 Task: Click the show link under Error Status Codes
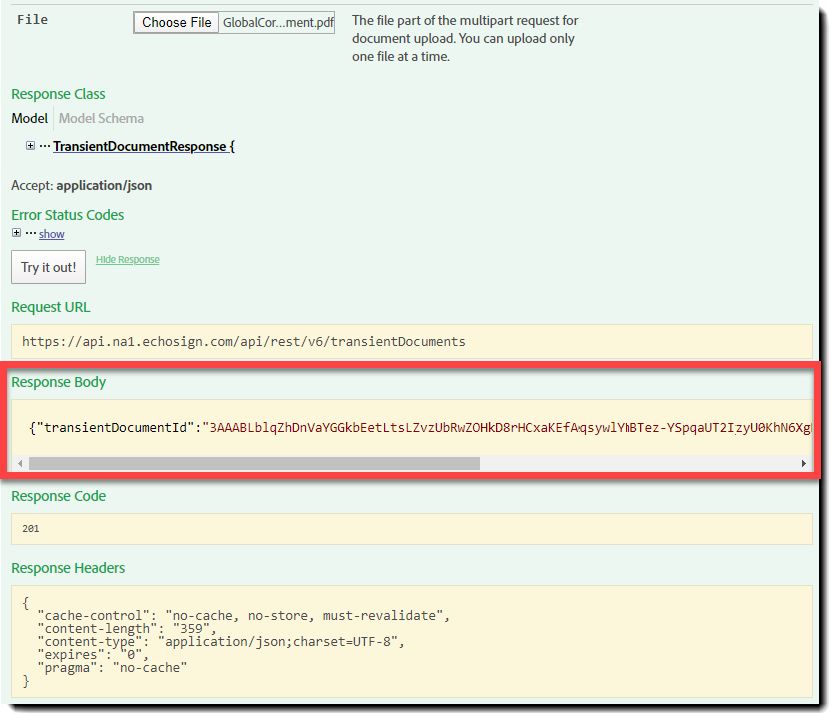51,234
